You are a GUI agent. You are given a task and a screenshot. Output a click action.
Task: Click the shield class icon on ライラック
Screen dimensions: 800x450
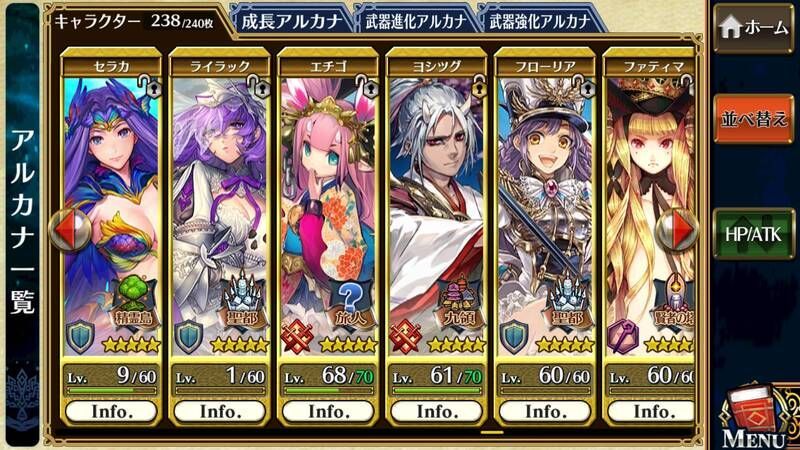[189, 337]
